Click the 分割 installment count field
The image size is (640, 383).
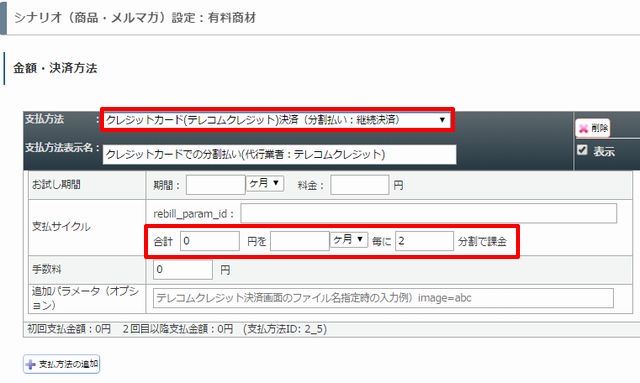coord(424,241)
